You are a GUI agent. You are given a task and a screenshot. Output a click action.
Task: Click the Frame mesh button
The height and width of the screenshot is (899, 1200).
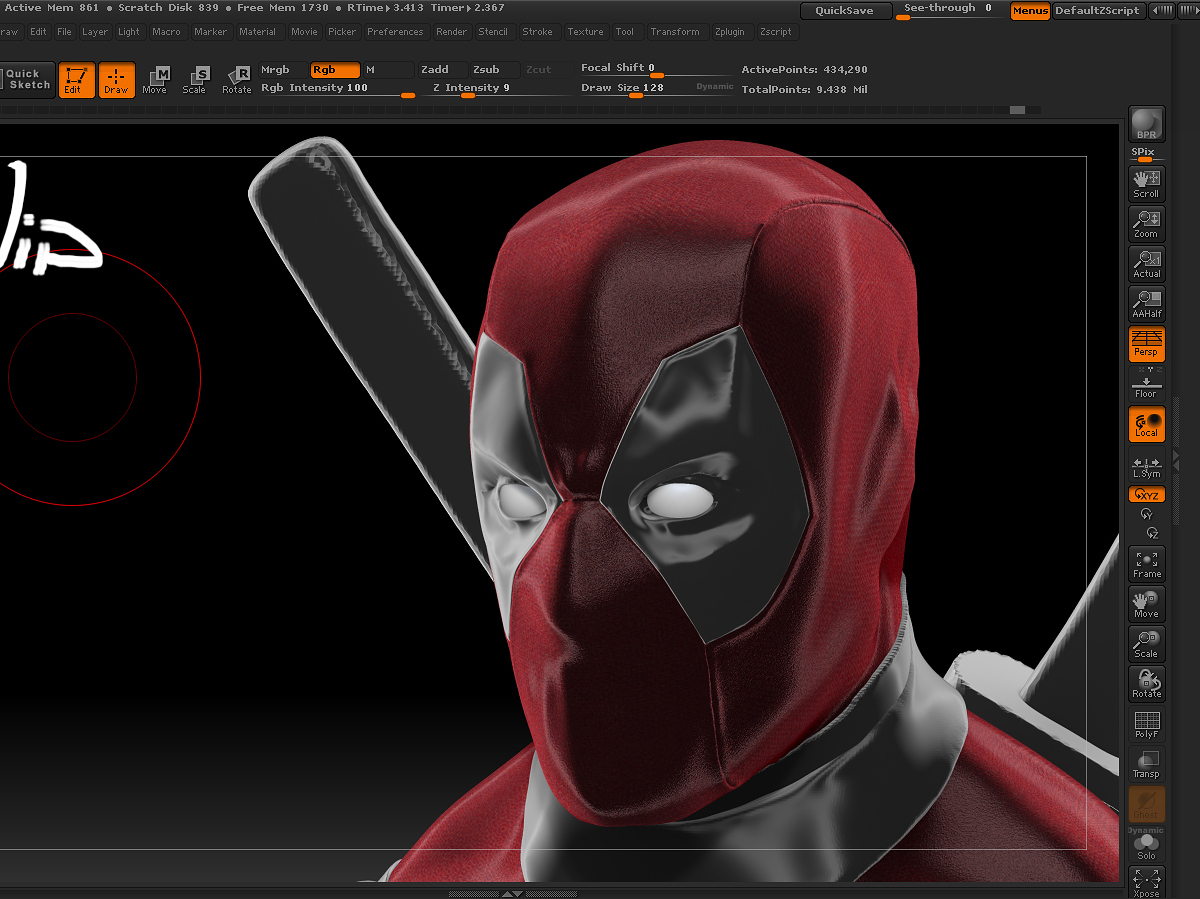(1146, 564)
